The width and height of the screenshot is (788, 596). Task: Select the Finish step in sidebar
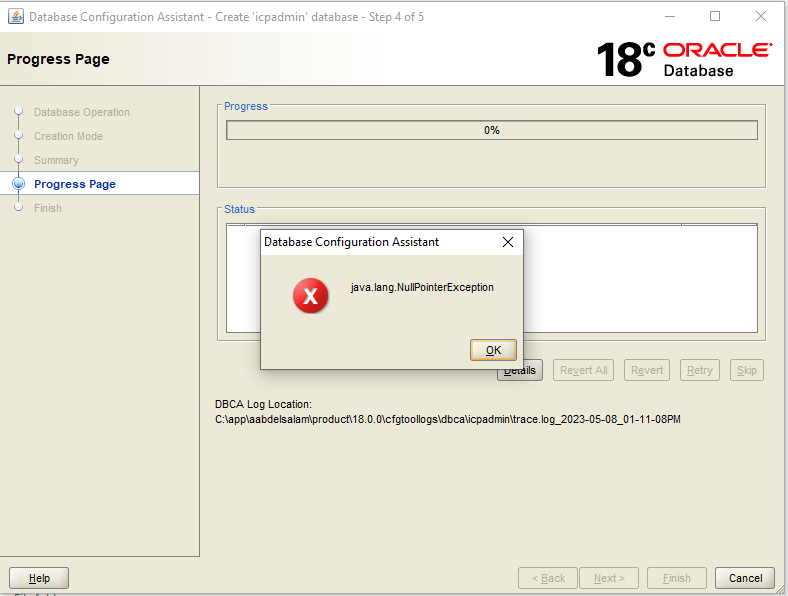tap(48, 208)
